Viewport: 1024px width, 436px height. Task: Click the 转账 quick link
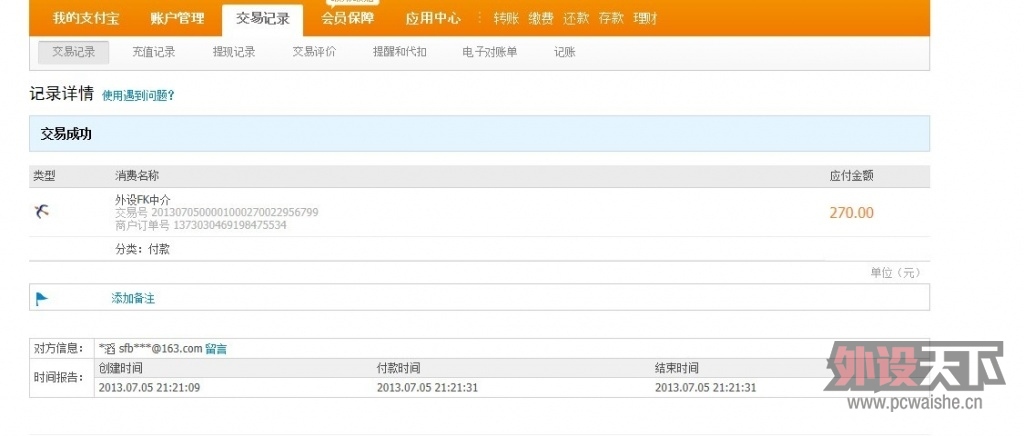507,18
